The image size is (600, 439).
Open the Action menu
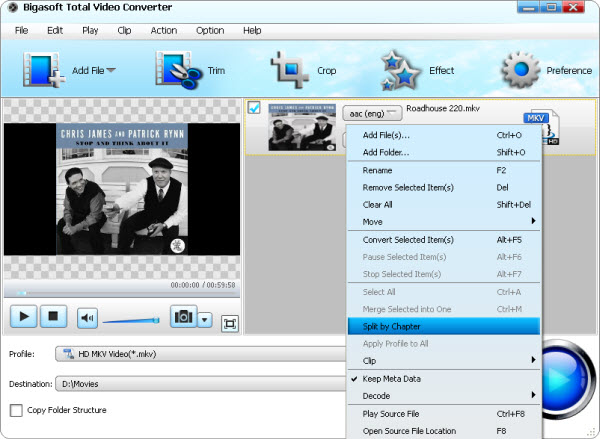(164, 30)
